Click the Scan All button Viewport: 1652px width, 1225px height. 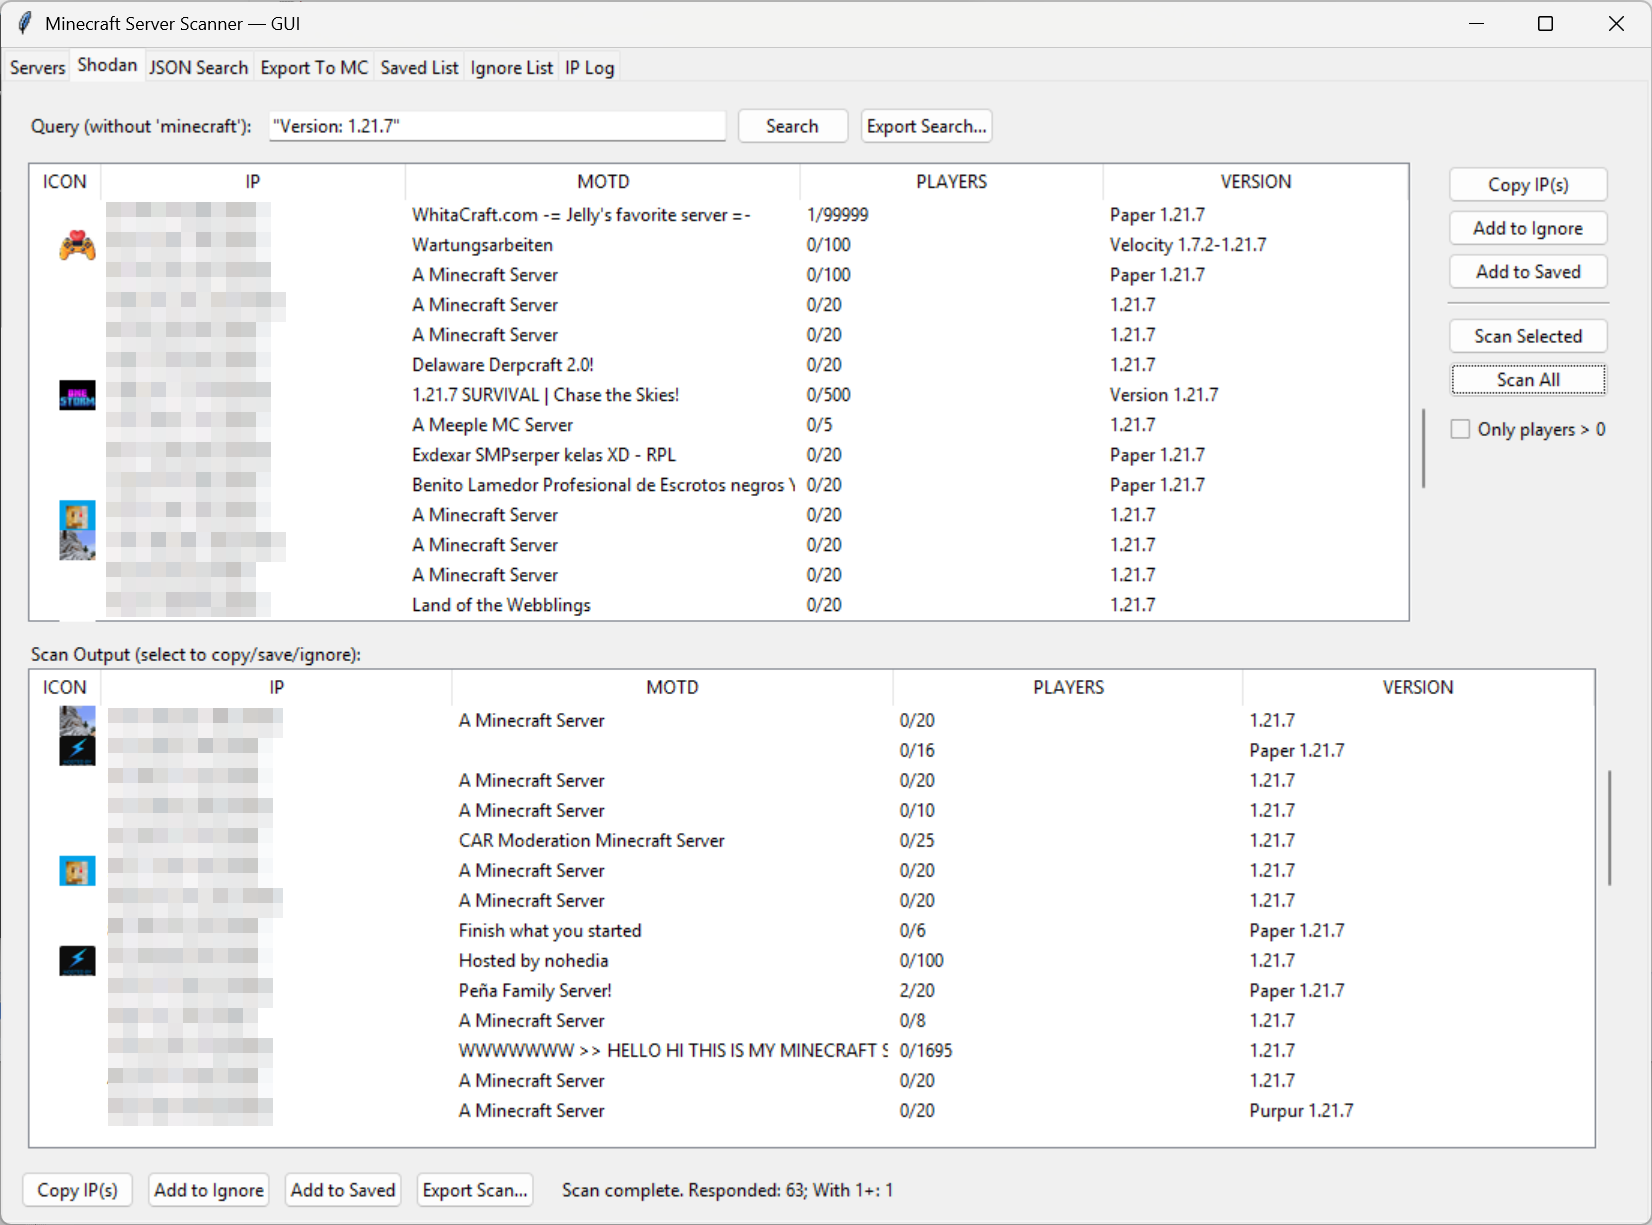(1528, 379)
